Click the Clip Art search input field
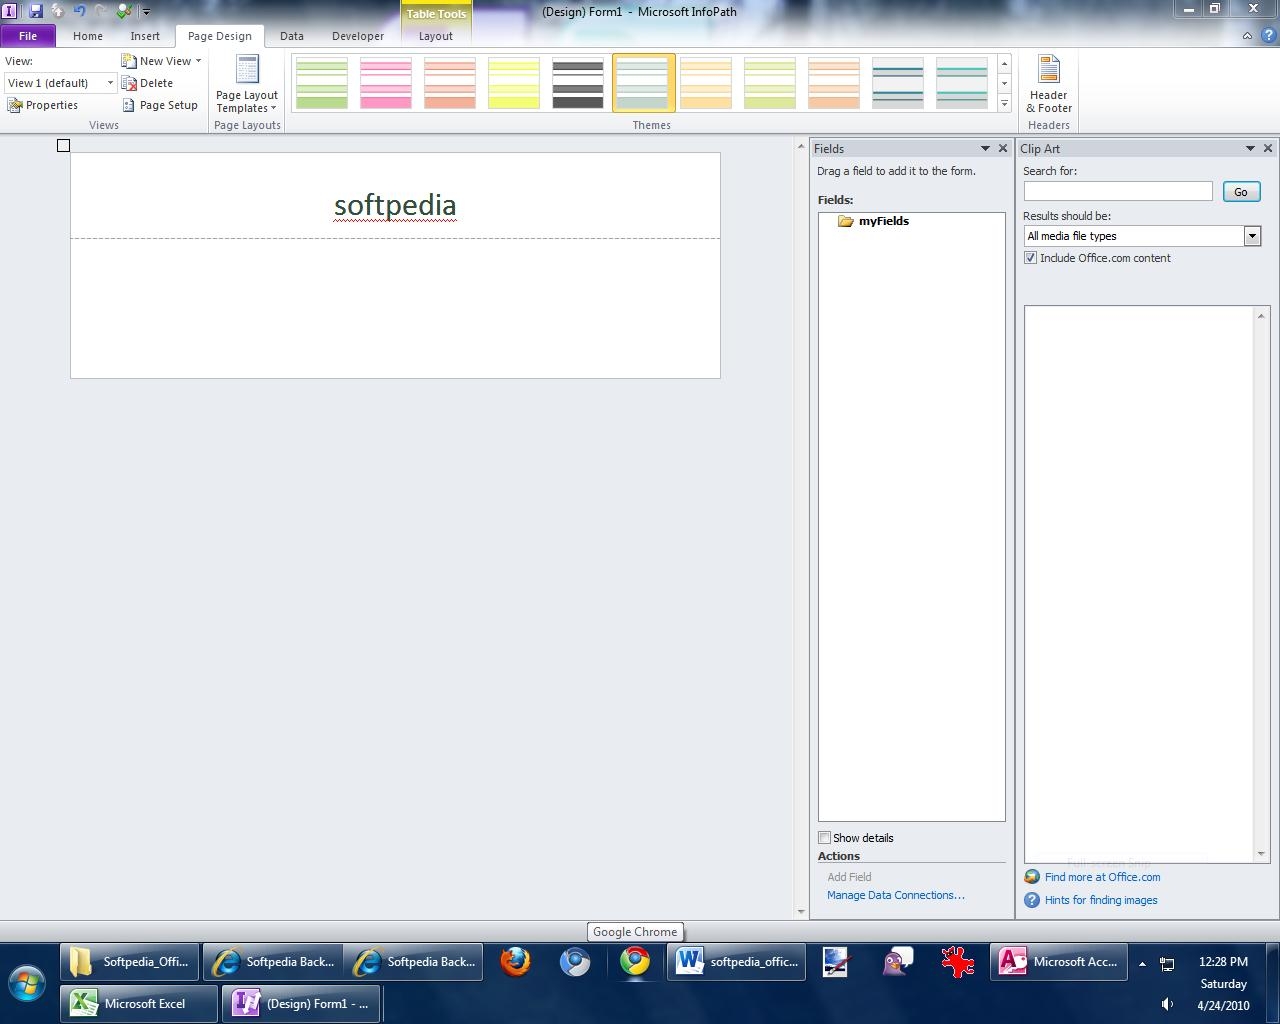 pos(1117,191)
